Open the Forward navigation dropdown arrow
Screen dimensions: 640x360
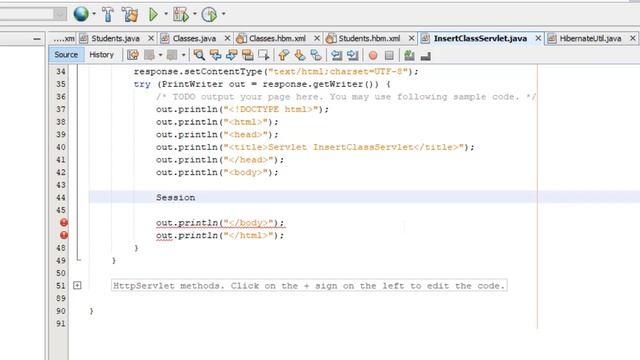[x=184, y=55]
